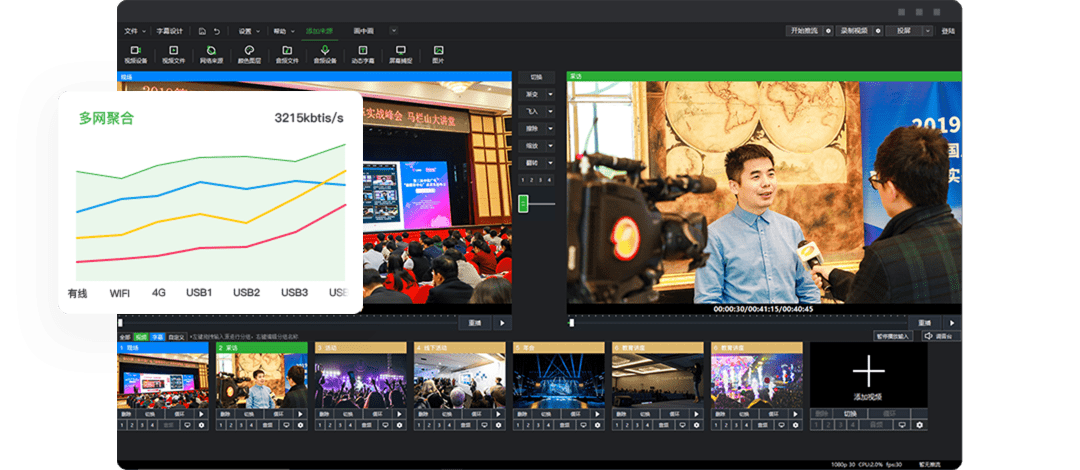Switch to the 画中画 tab
Viewport: 1080px width, 470px height.
[x=363, y=31]
